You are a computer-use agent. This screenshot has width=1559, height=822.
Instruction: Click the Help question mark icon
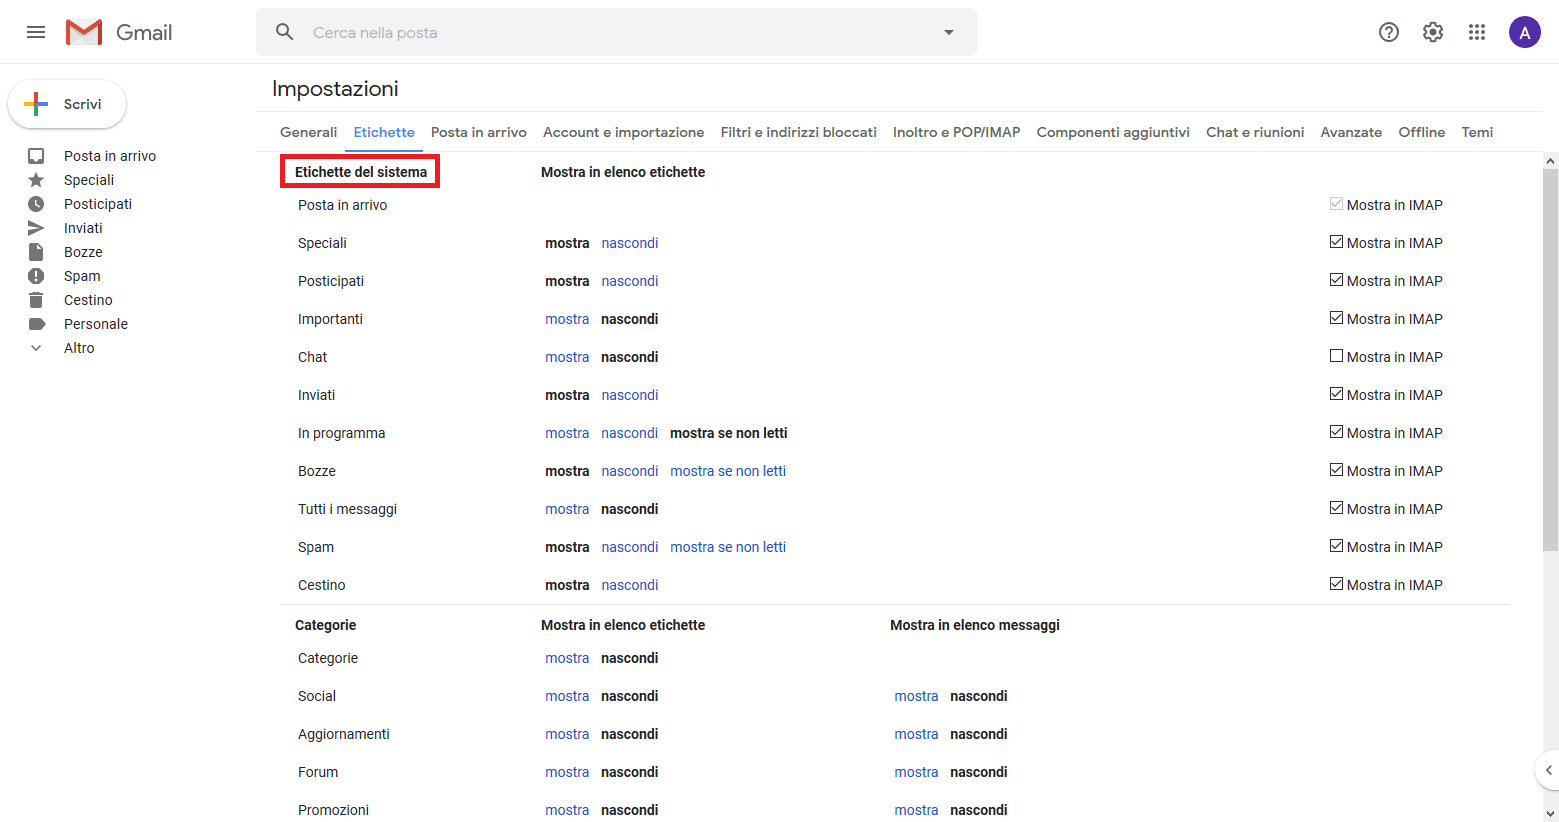pyautogui.click(x=1388, y=32)
